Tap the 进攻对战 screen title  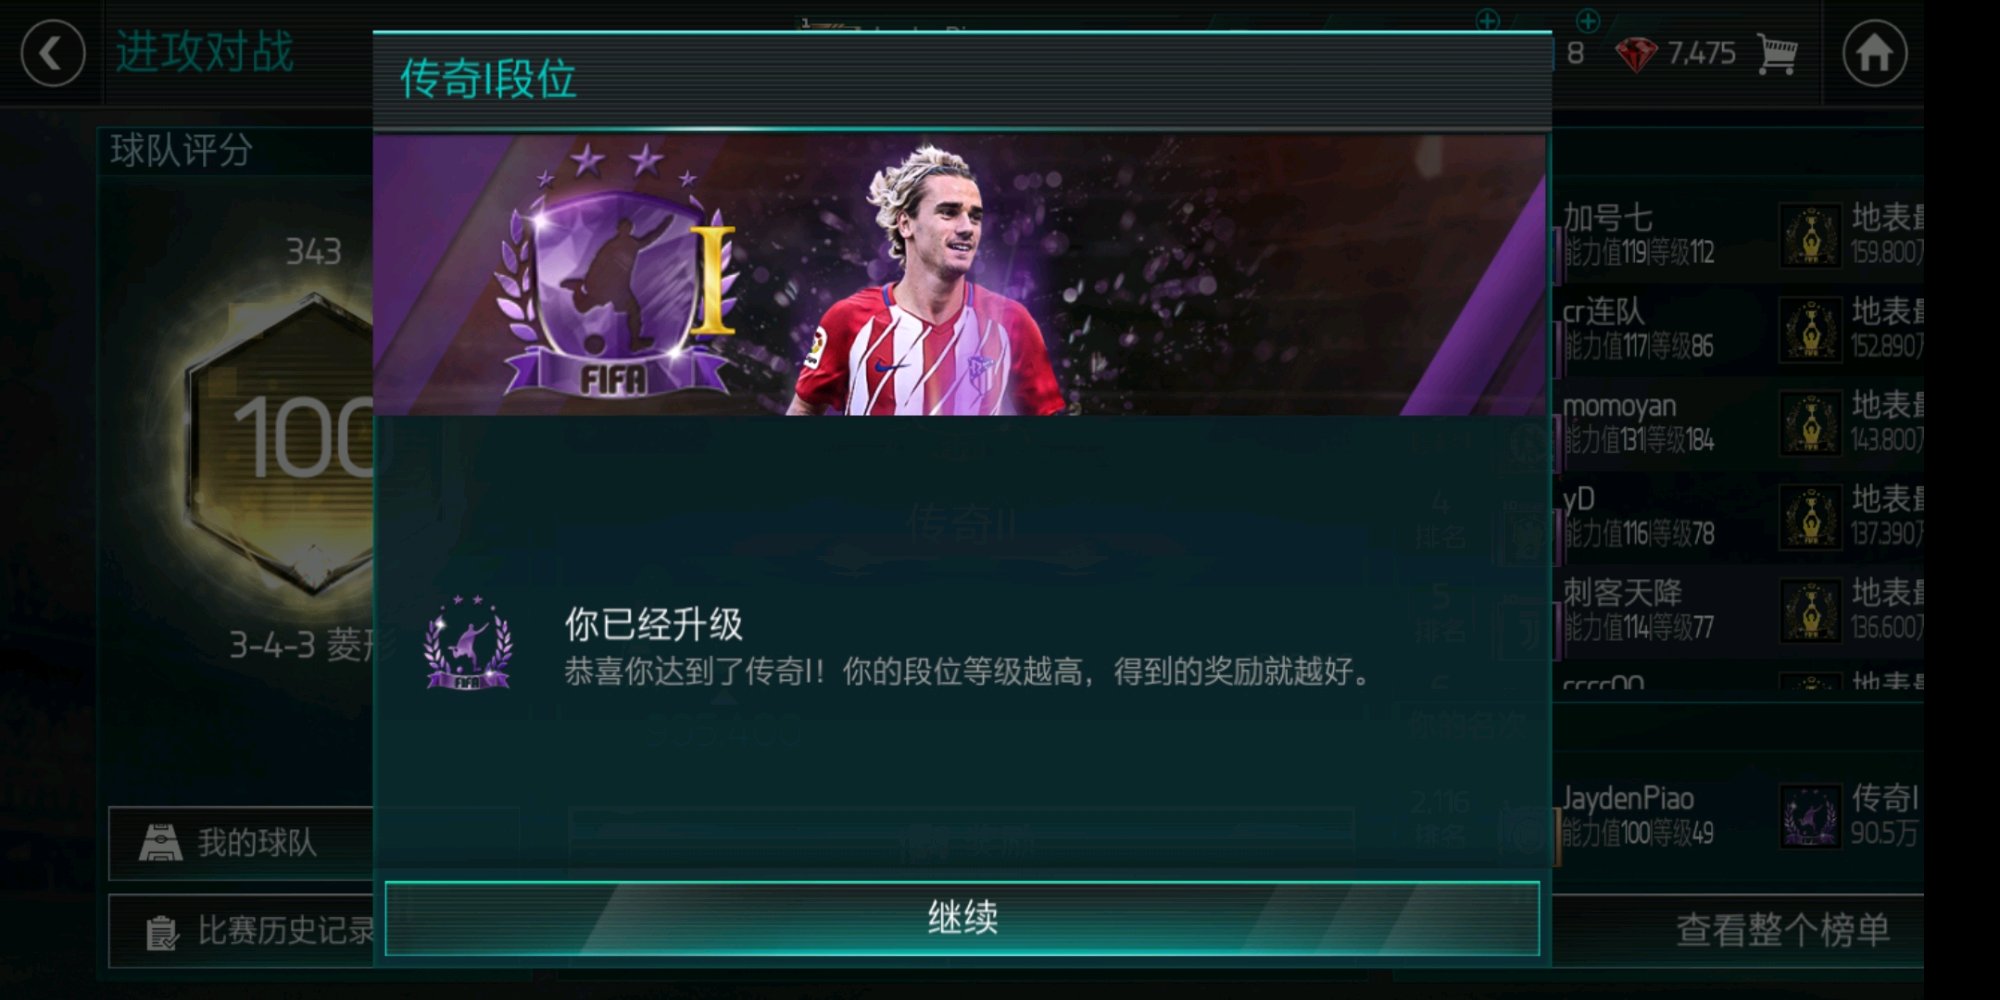click(205, 52)
